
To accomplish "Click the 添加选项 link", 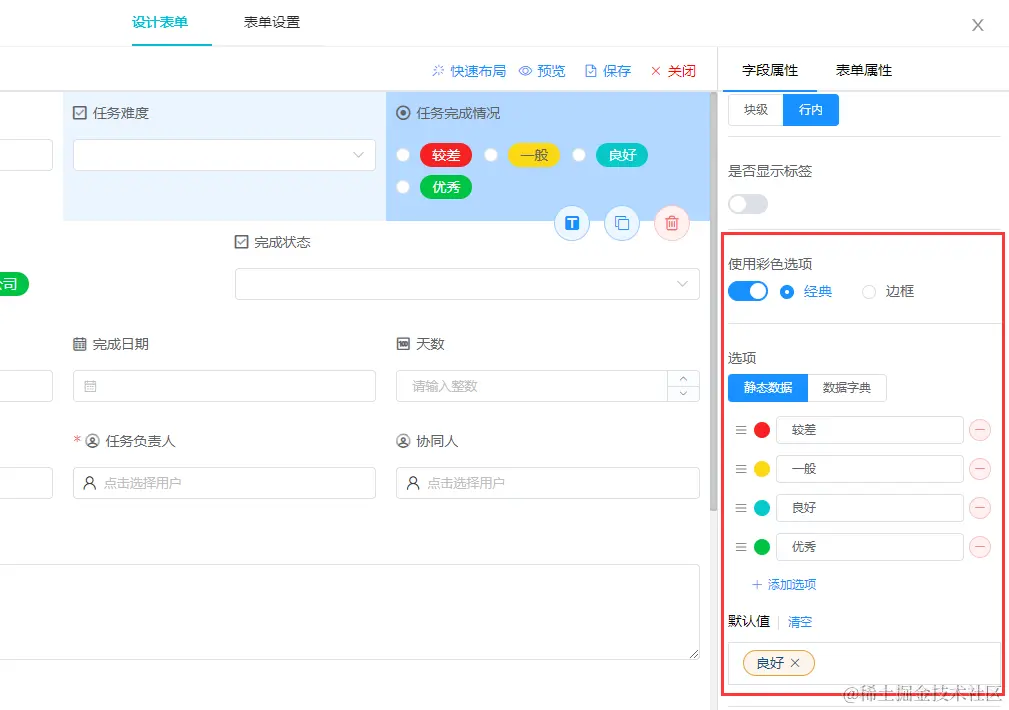I will tap(784, 584).
